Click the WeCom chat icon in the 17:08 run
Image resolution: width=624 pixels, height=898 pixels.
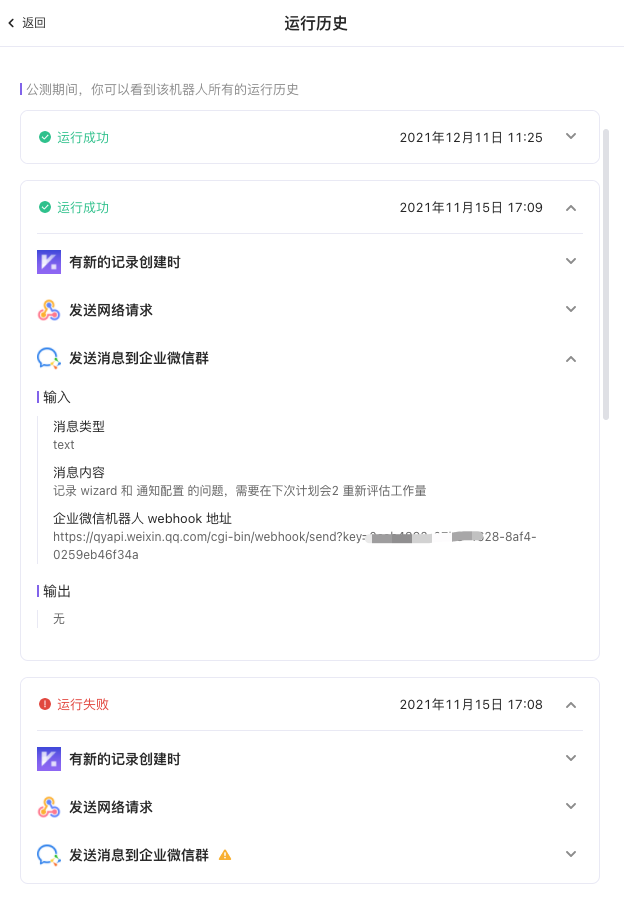click(x=49, y=855)
